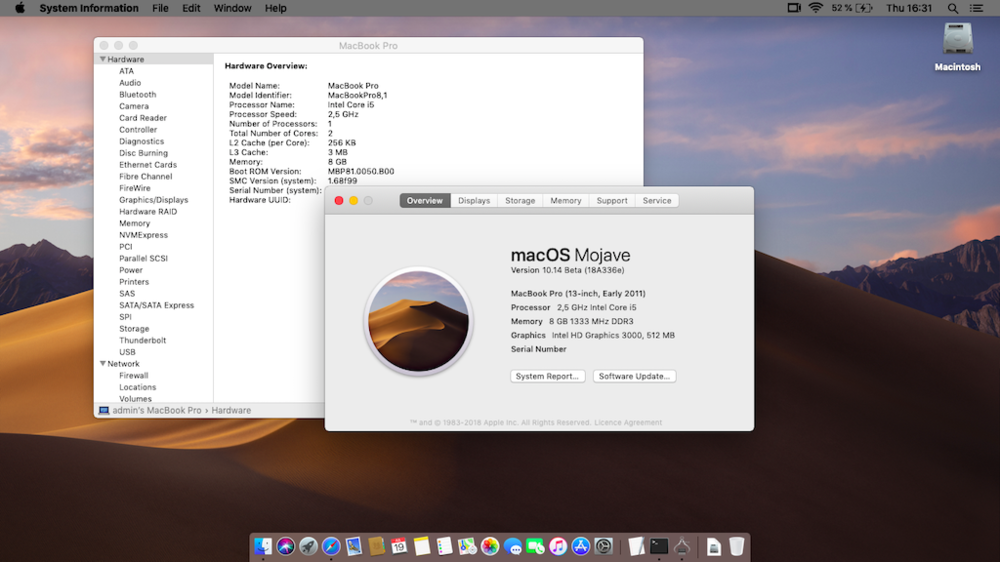Image resolution: width=1000 pixels, height=562 pixels.
Task: Select Audio in hardware sidebar
Action: click(x=130, y=83)
